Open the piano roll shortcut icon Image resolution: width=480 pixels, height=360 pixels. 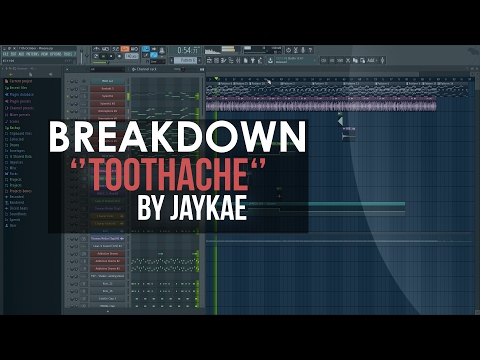[223, 60]
